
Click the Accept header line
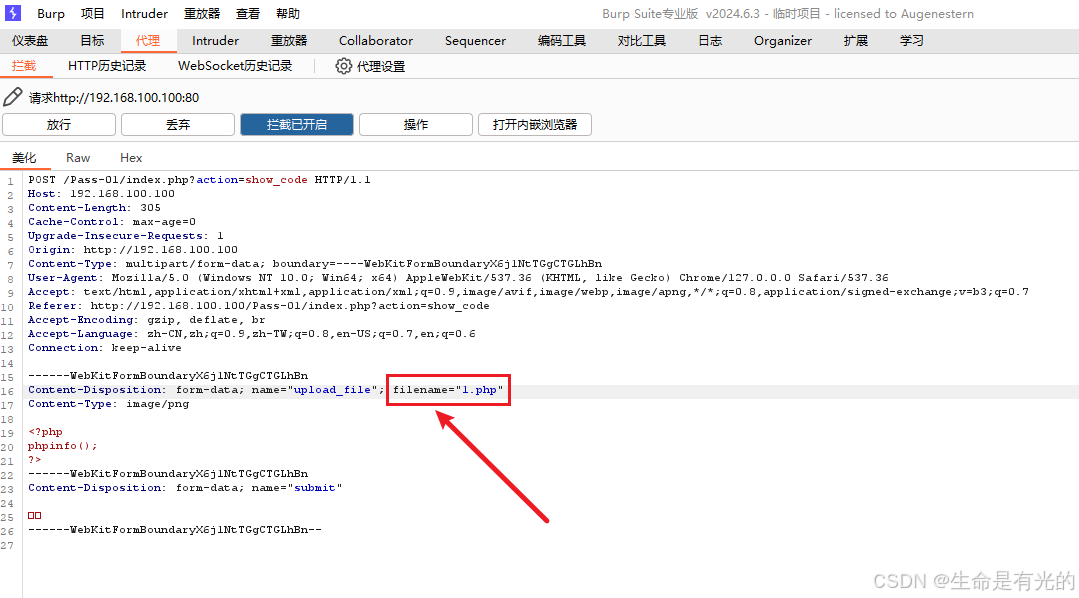528,292
